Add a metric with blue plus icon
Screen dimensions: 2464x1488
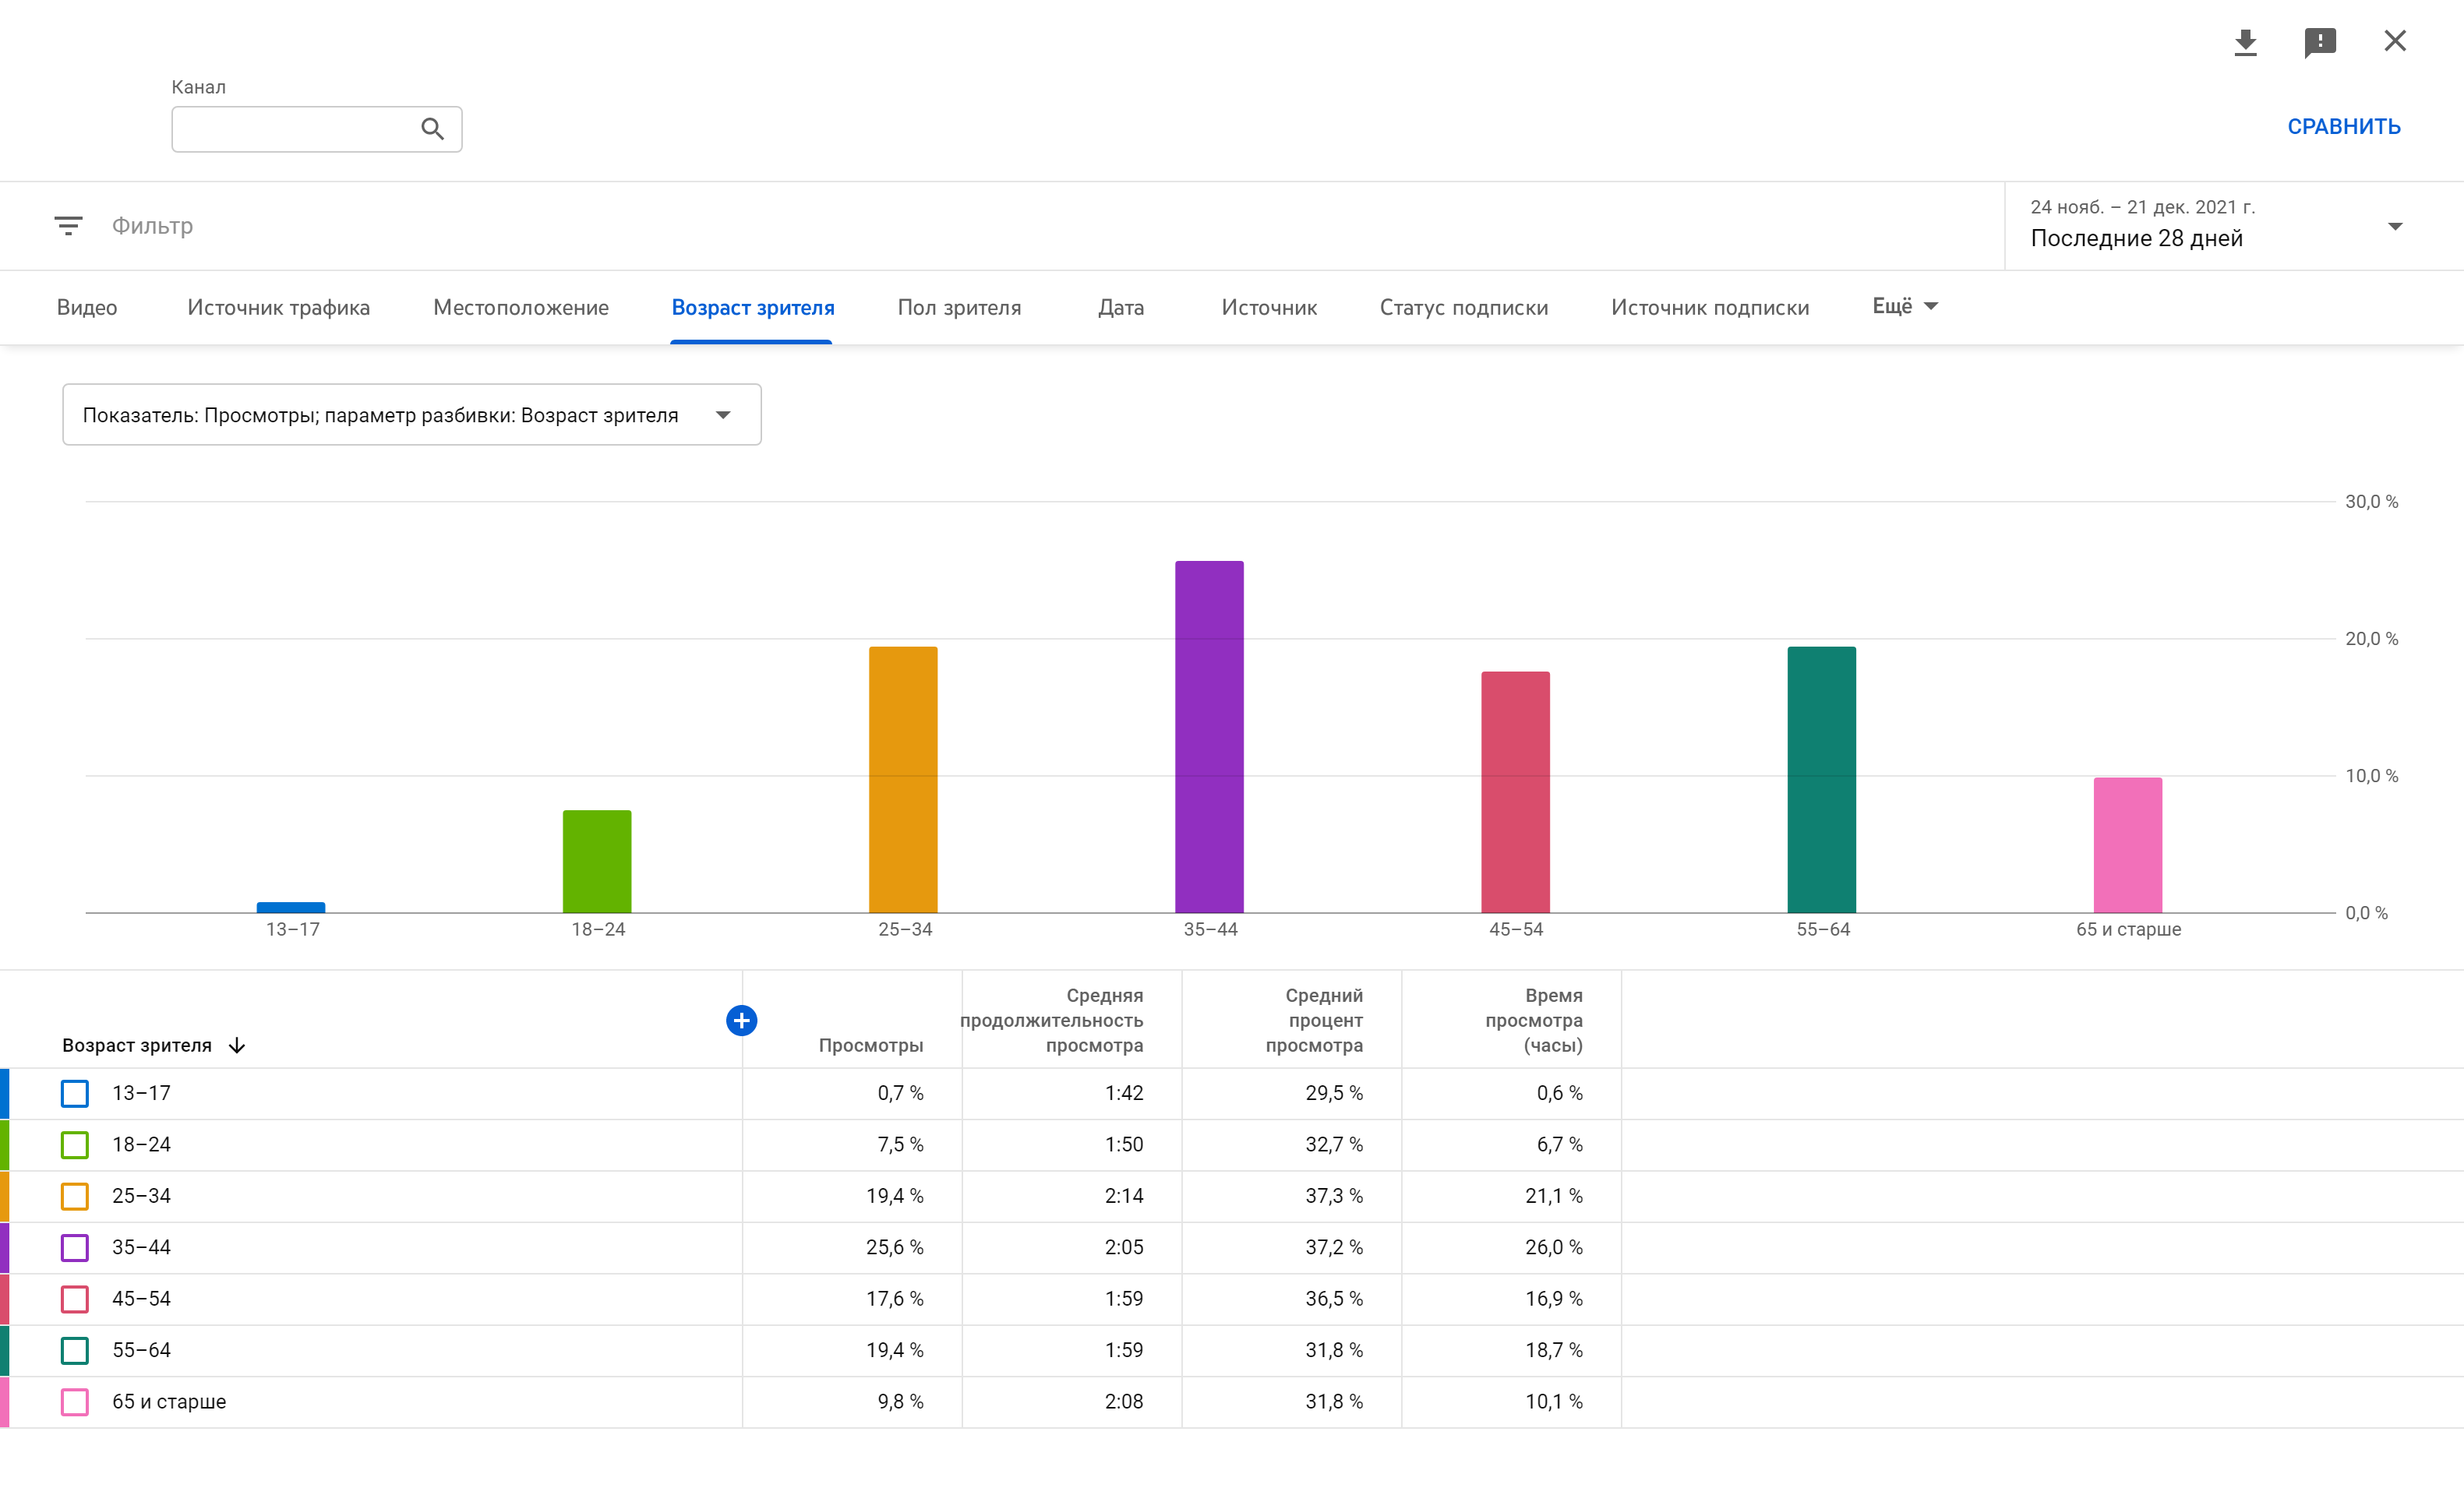(x=741, y=1020)
